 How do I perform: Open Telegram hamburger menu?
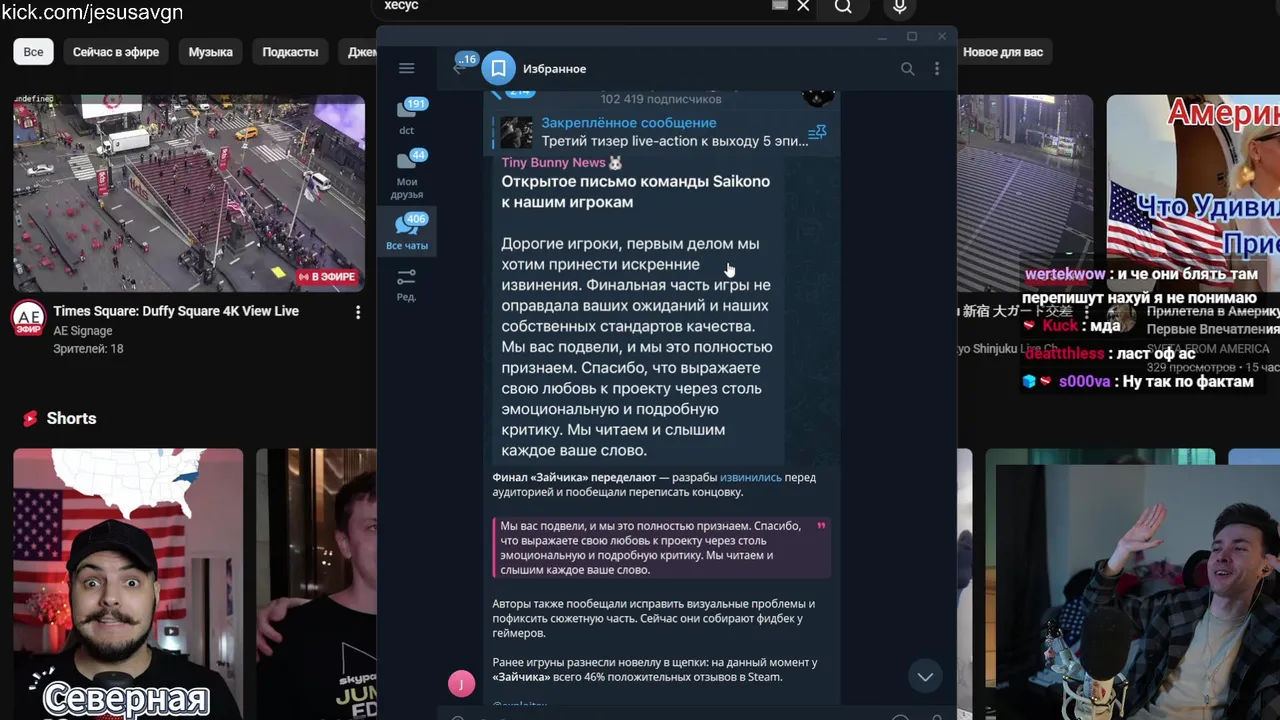tap(406, 68)
